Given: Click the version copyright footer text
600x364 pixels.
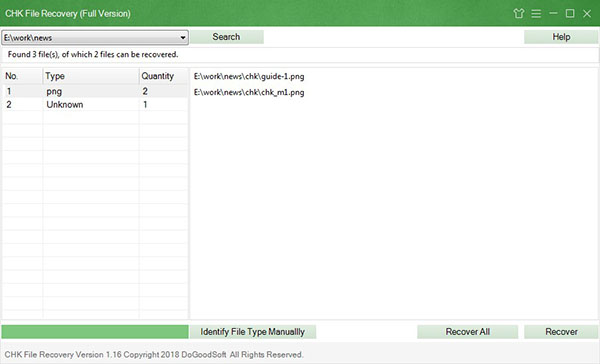Looking at the screenshot, I should (154, 354).
